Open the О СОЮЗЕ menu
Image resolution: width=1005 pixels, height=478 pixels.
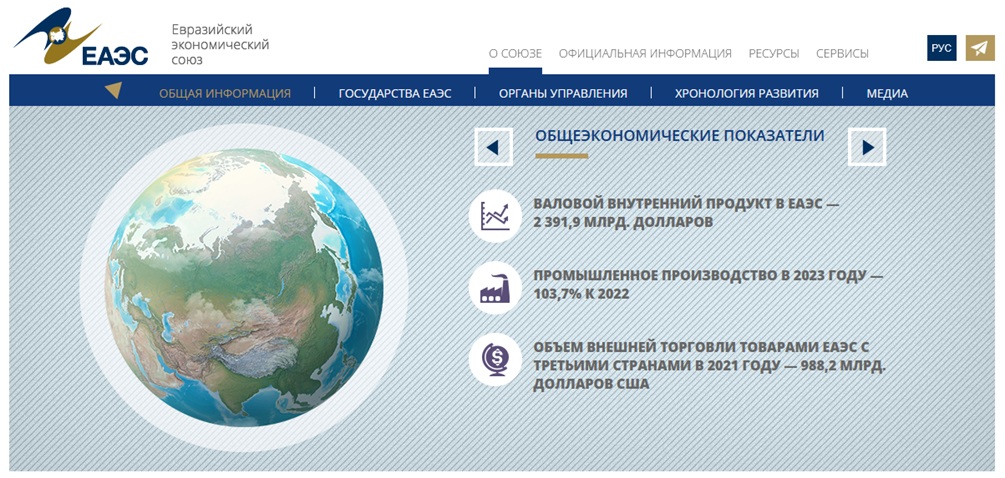pos(515,53)
